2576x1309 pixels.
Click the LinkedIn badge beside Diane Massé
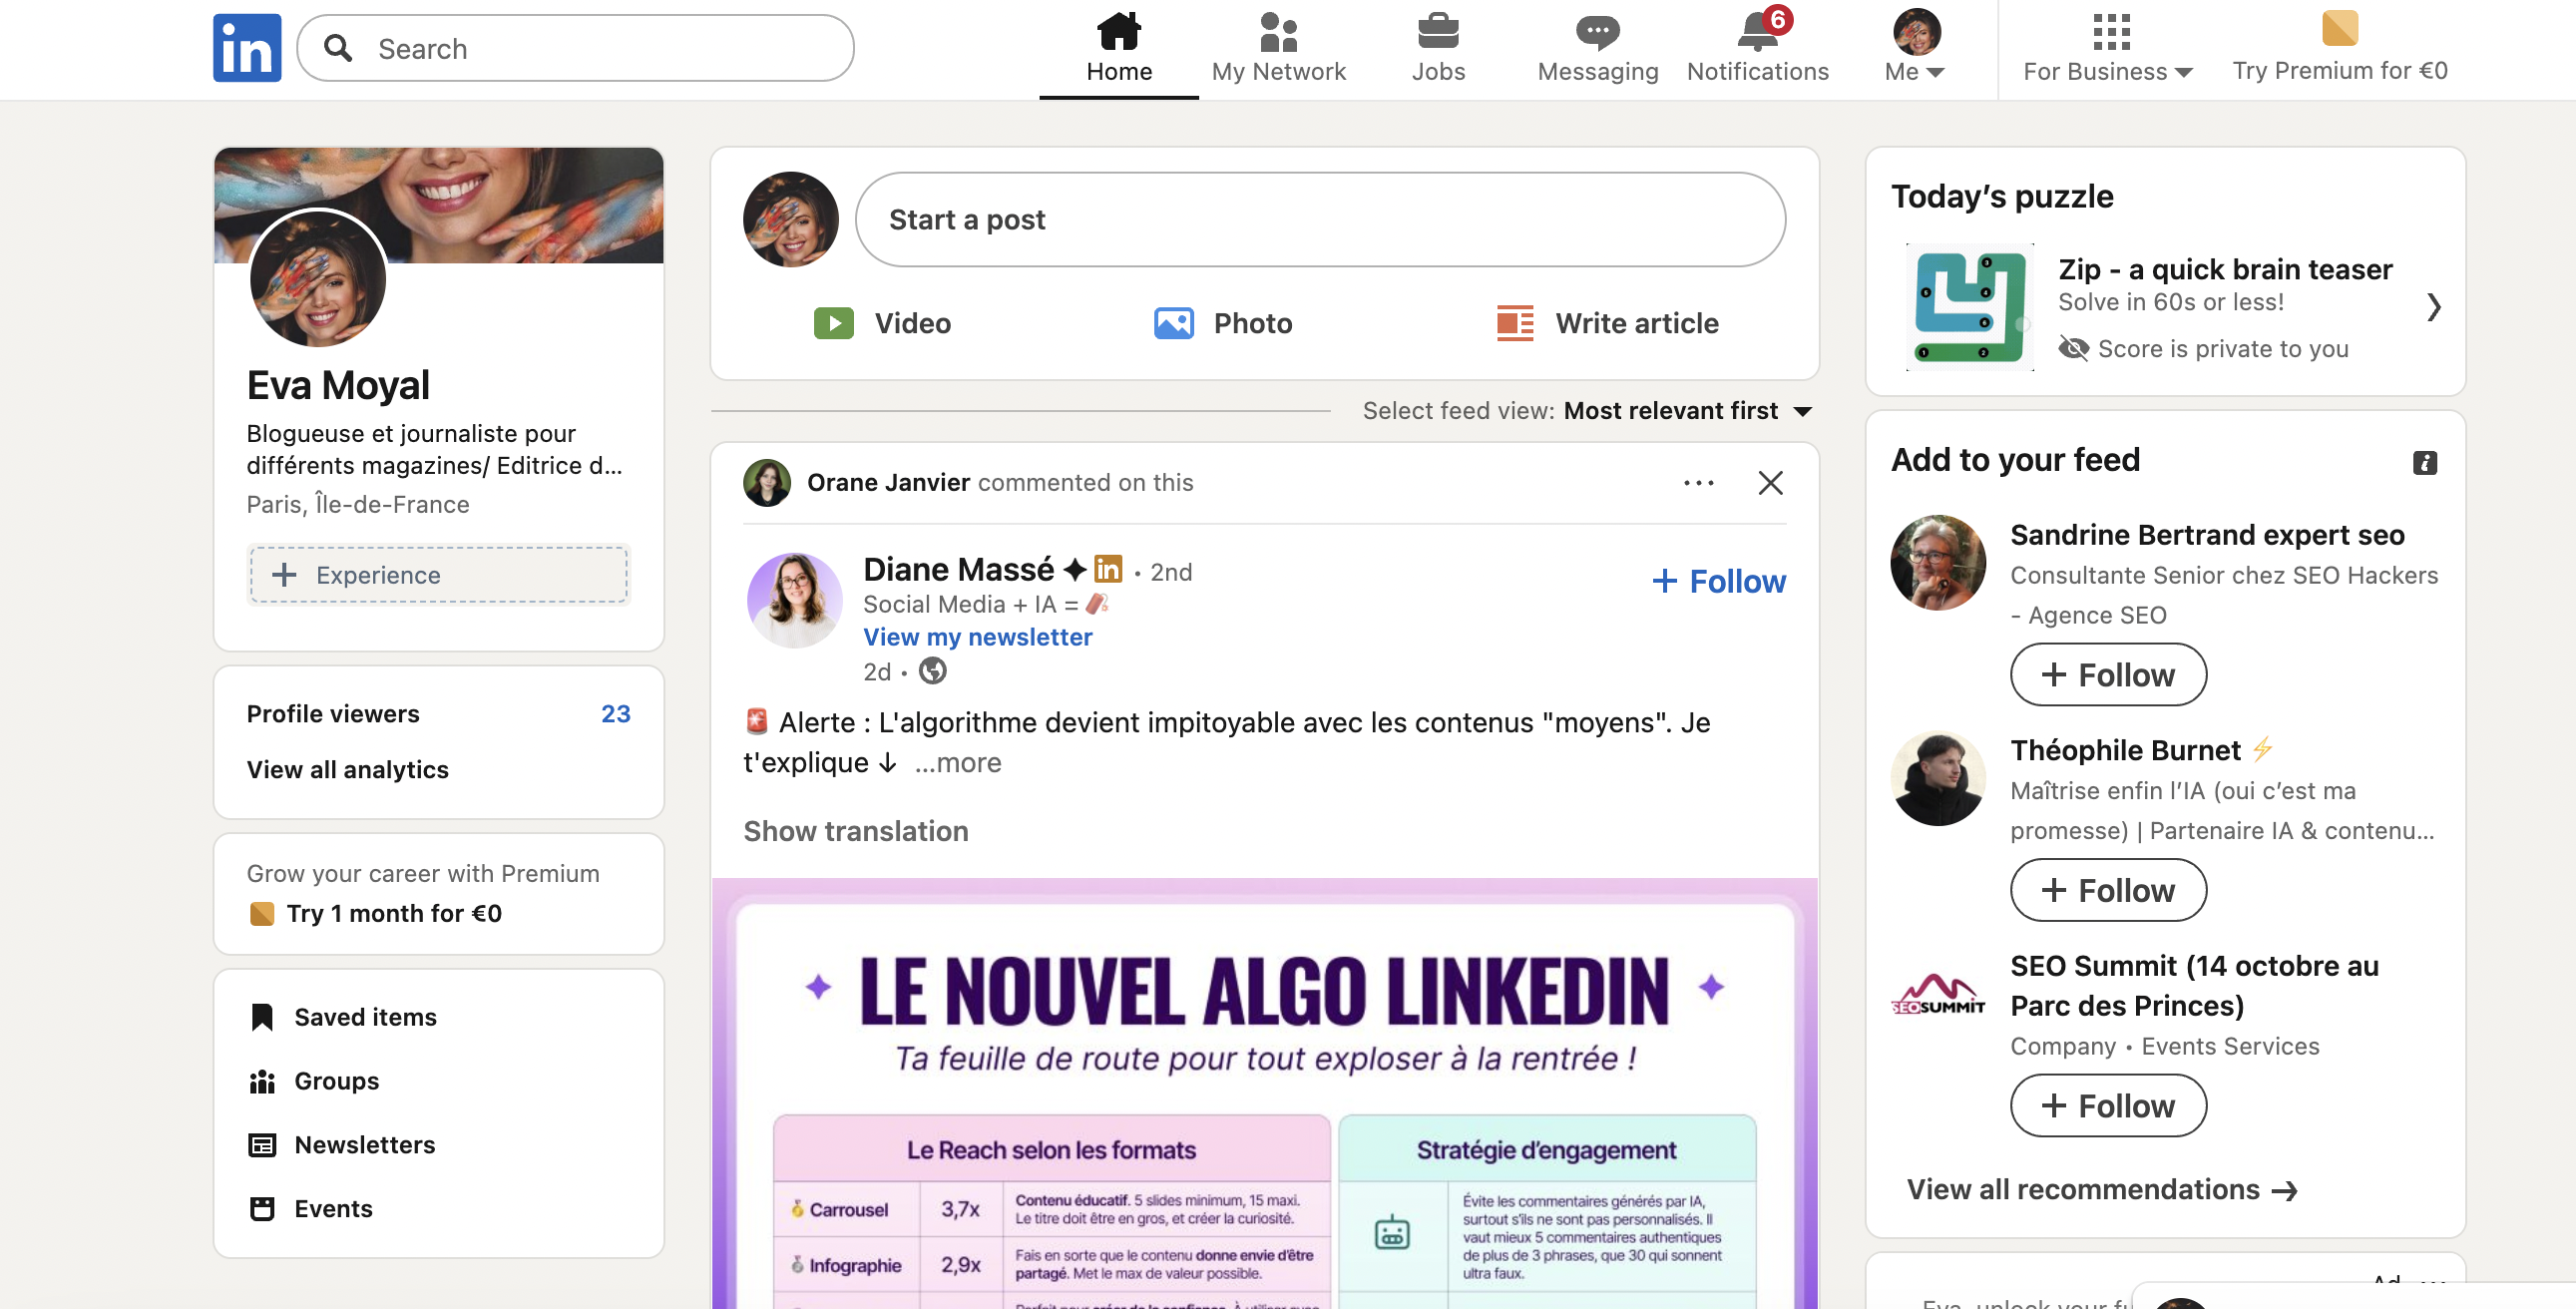1108,569
